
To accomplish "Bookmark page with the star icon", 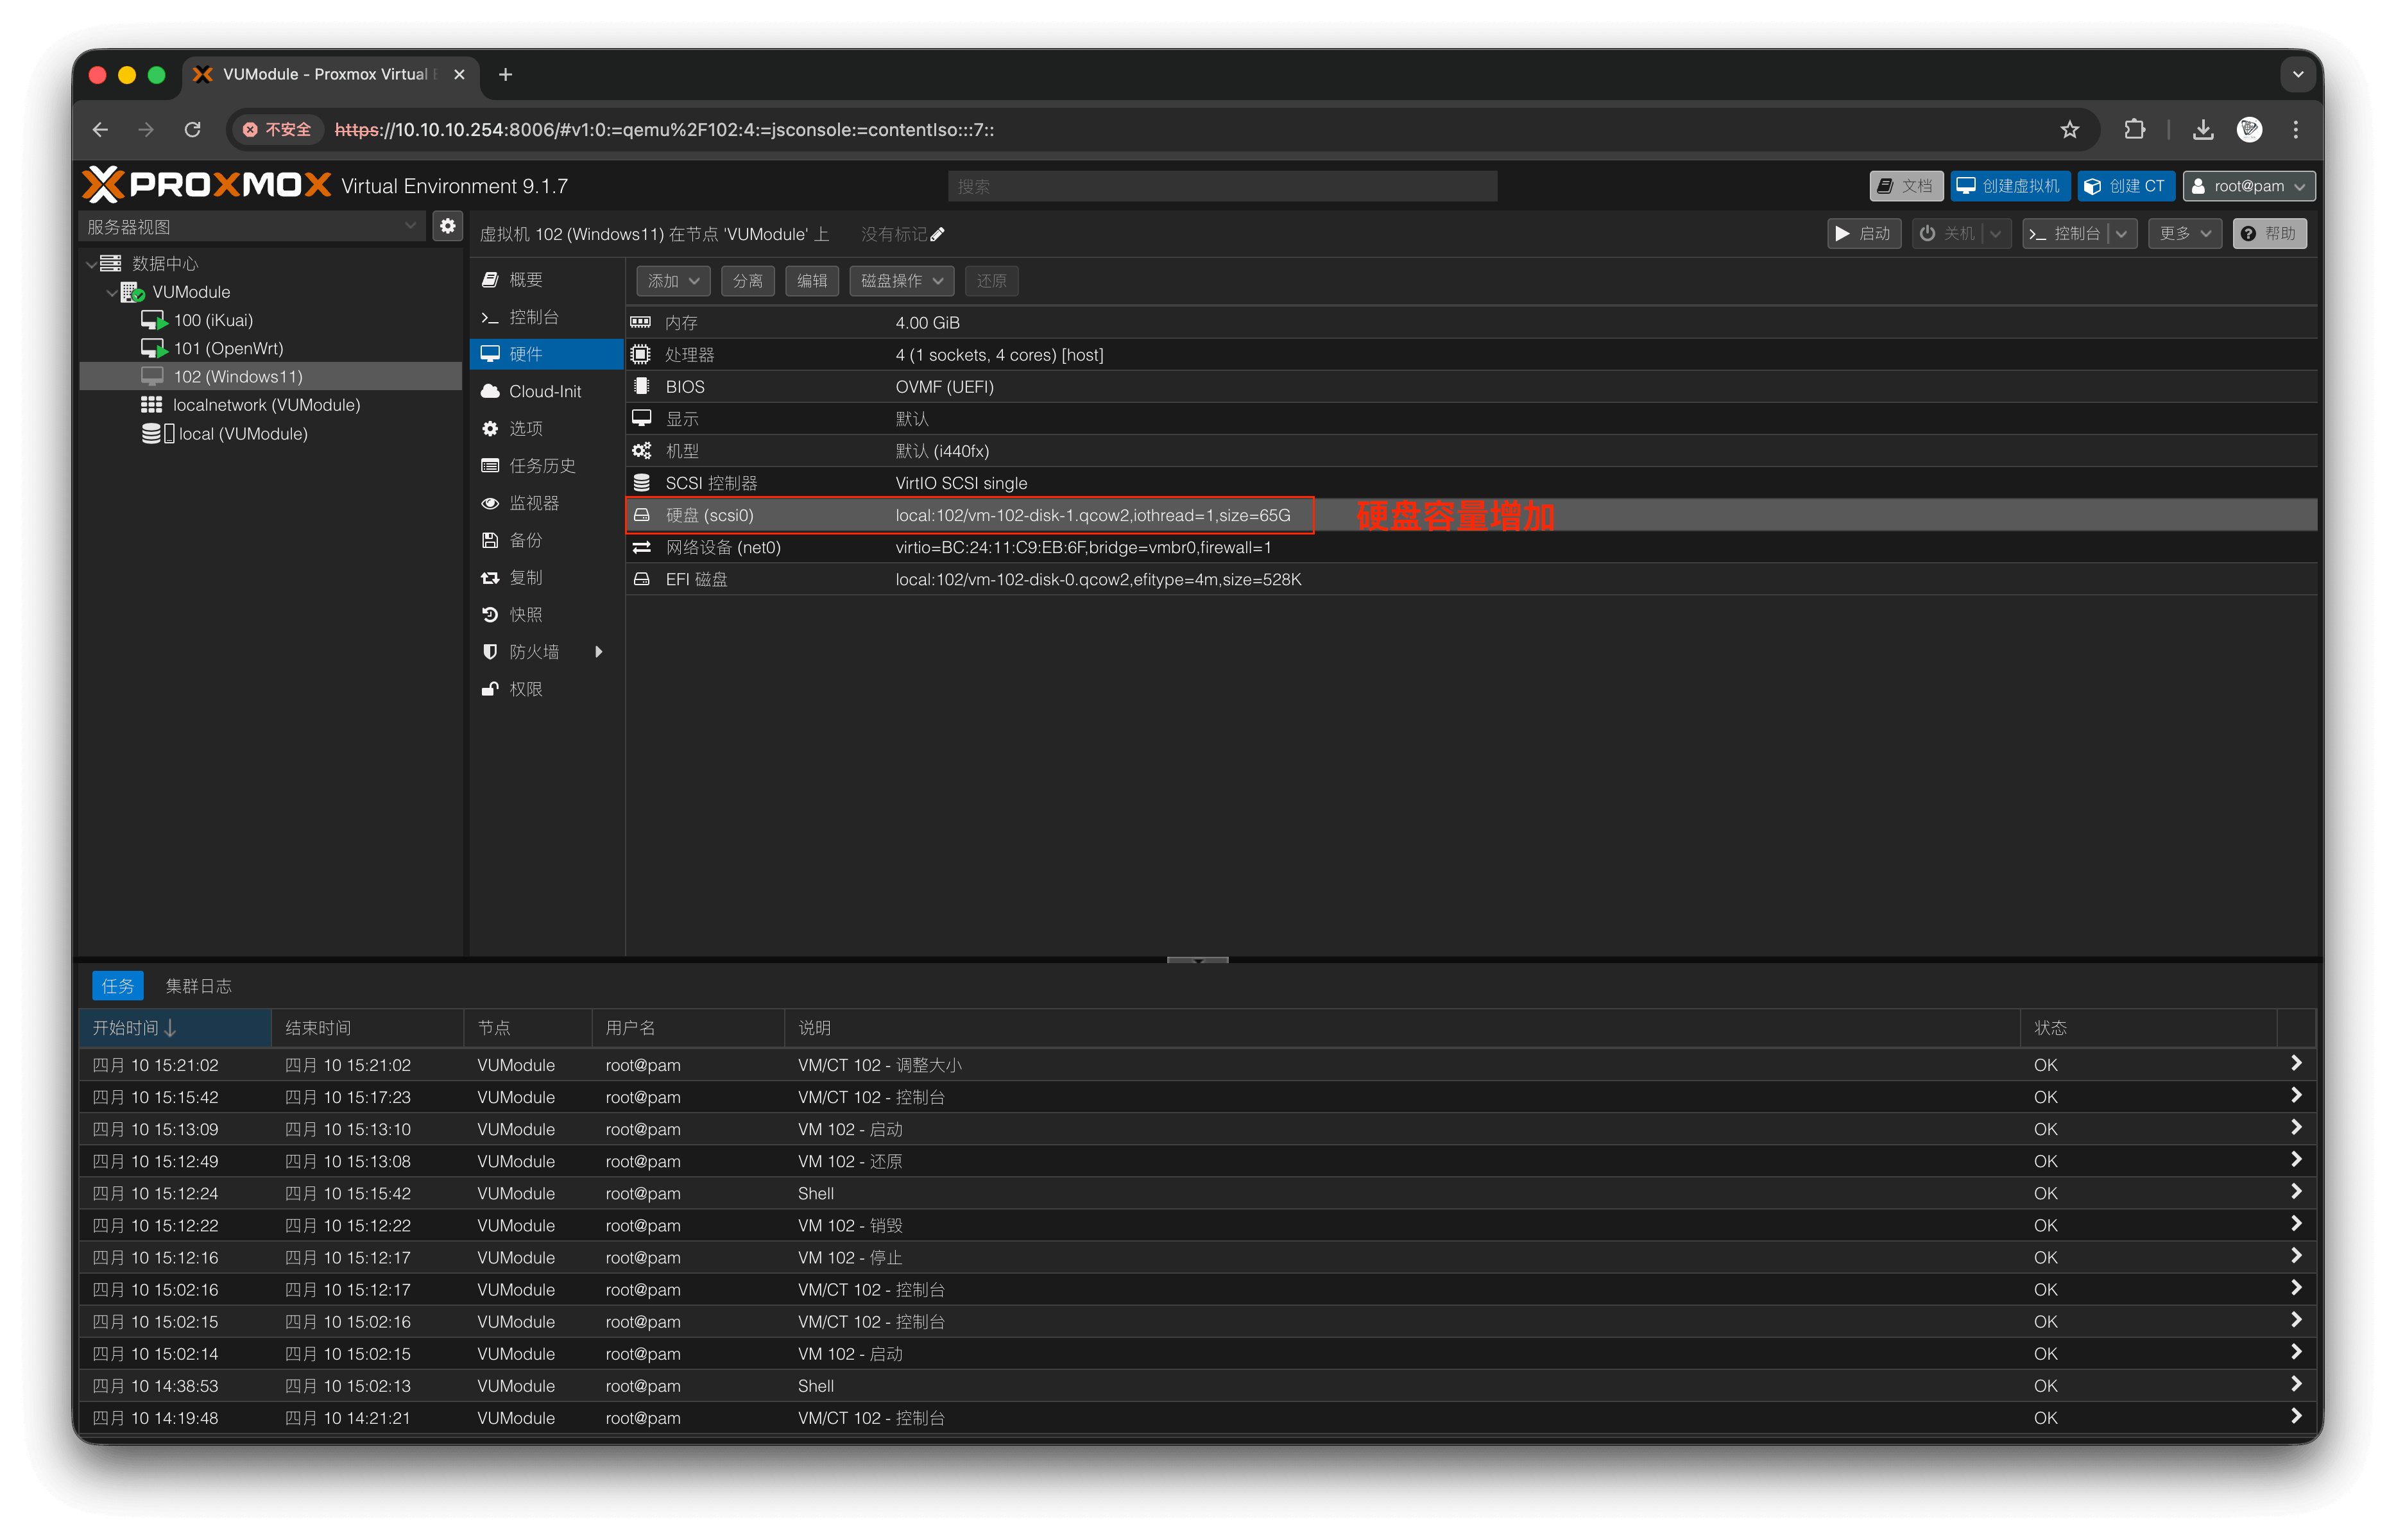I will click(x=2069, y=130).
